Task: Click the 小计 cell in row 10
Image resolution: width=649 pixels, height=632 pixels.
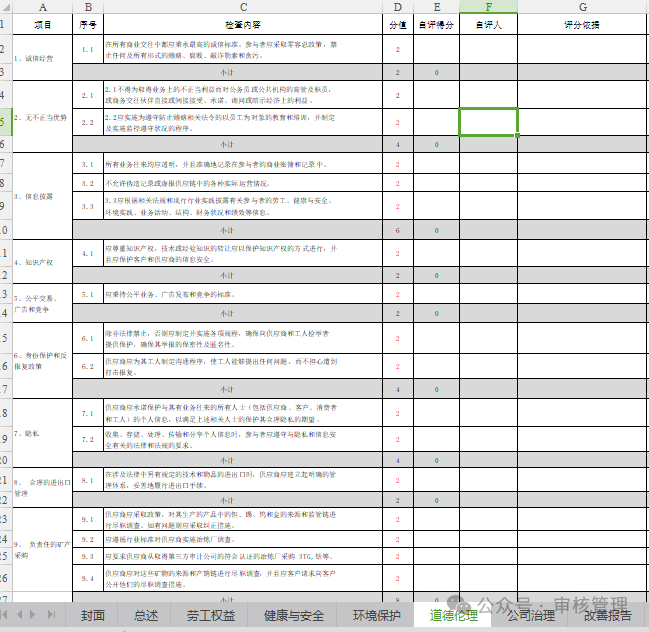Action: [227, 230]
